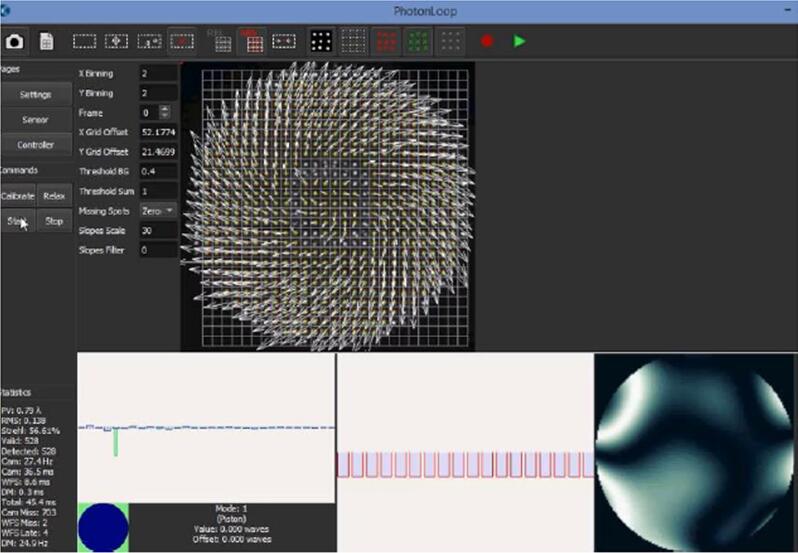Switch to the Controller page
The image size is (798, 553).
pos(36,145)
